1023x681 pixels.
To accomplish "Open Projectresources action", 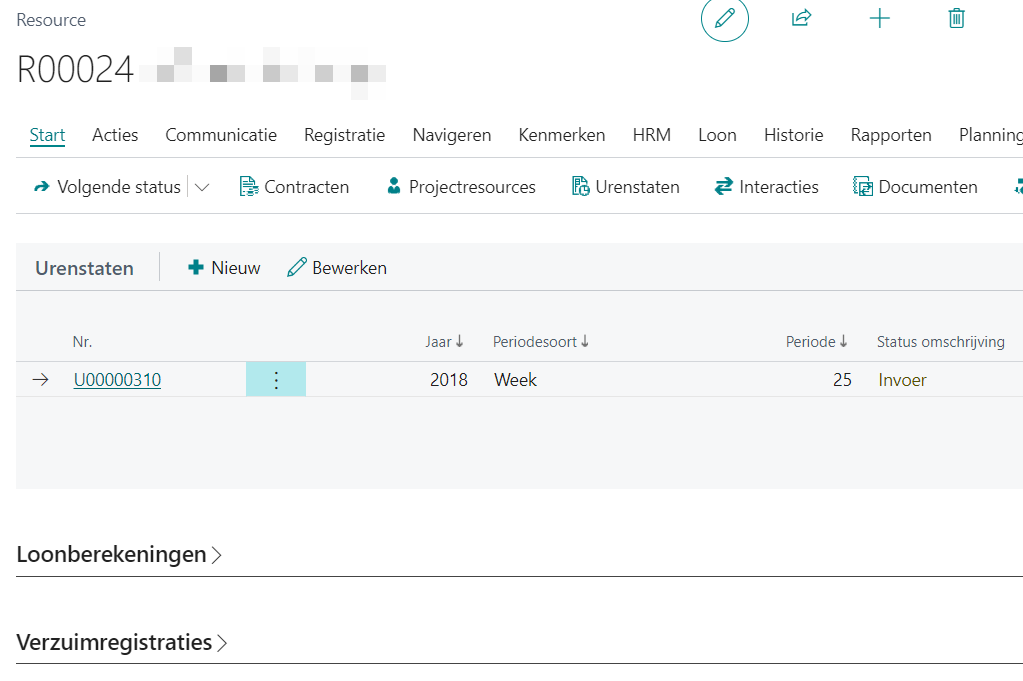I will (x=461, y=187).
